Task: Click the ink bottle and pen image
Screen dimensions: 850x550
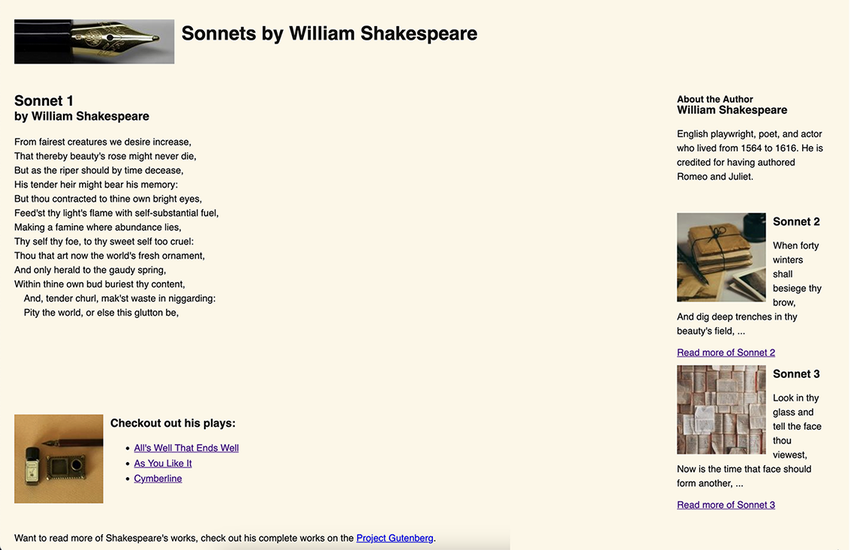Action: point(58,458)
